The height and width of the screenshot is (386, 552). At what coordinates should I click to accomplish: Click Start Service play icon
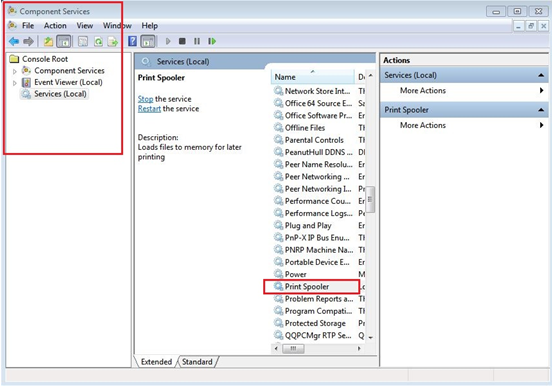click(x=168, y=41)
